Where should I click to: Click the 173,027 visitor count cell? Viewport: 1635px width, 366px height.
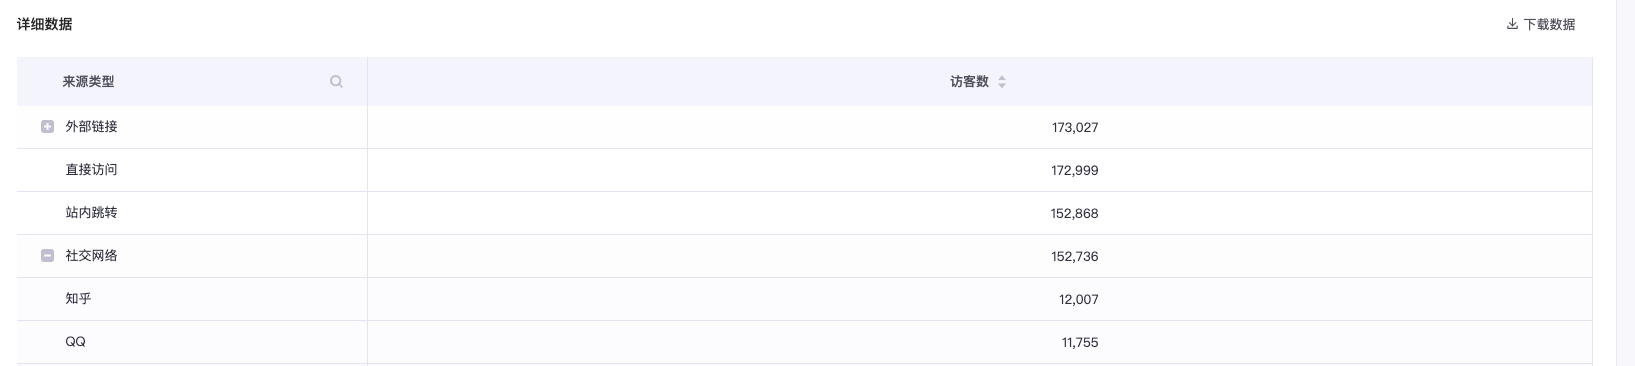pyautogui.click(x=1075, y=128)
